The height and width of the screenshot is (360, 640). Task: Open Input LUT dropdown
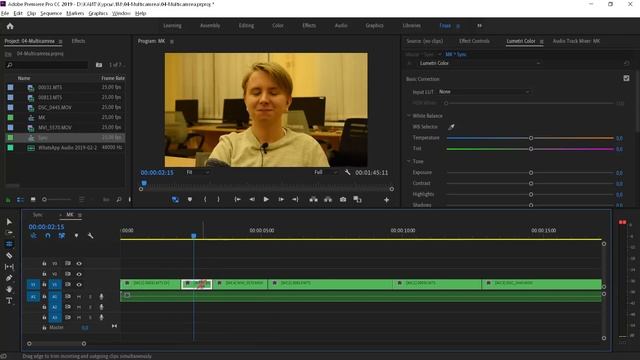point(484,92)
